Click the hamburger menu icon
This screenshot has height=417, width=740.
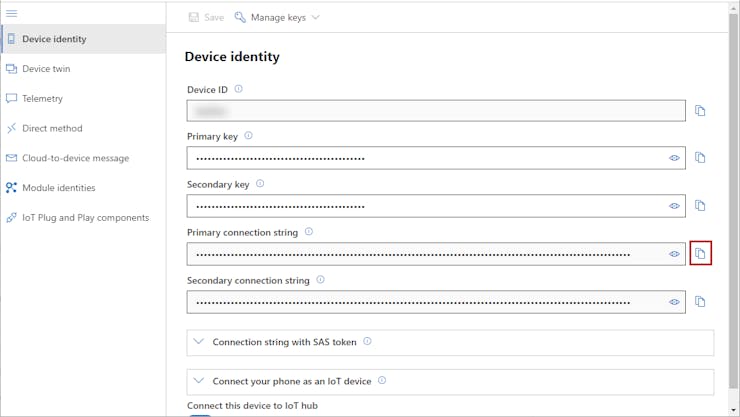coord(12,13)
